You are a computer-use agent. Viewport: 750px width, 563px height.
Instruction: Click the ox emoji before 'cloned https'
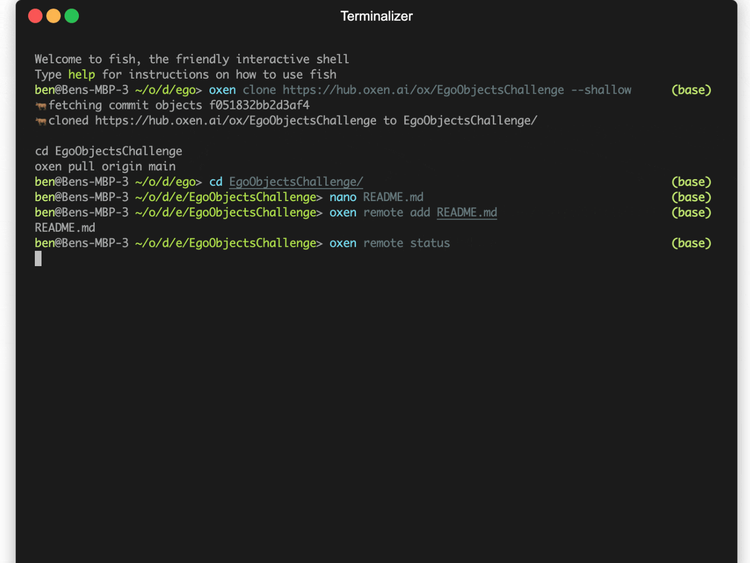pyautogui.click(x=41, y=121)
